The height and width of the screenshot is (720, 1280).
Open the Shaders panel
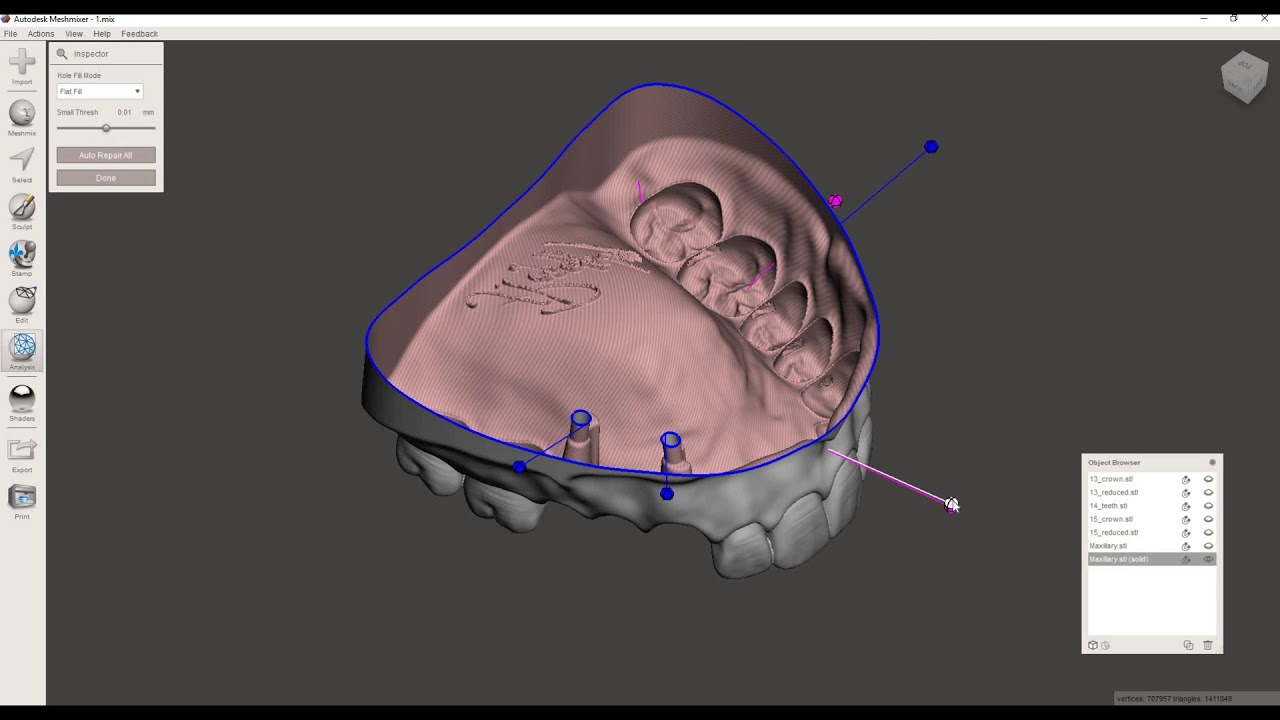(x=22, y=403)
